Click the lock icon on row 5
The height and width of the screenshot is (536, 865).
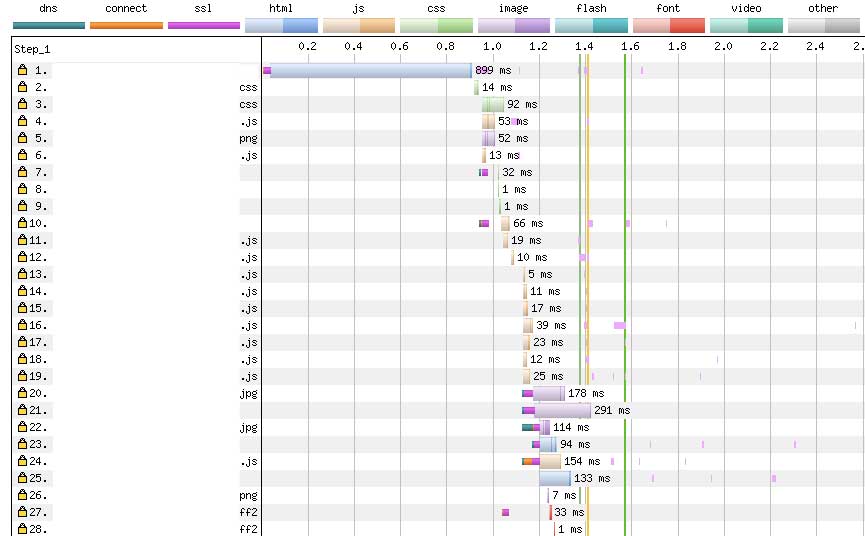pos(22,139)
